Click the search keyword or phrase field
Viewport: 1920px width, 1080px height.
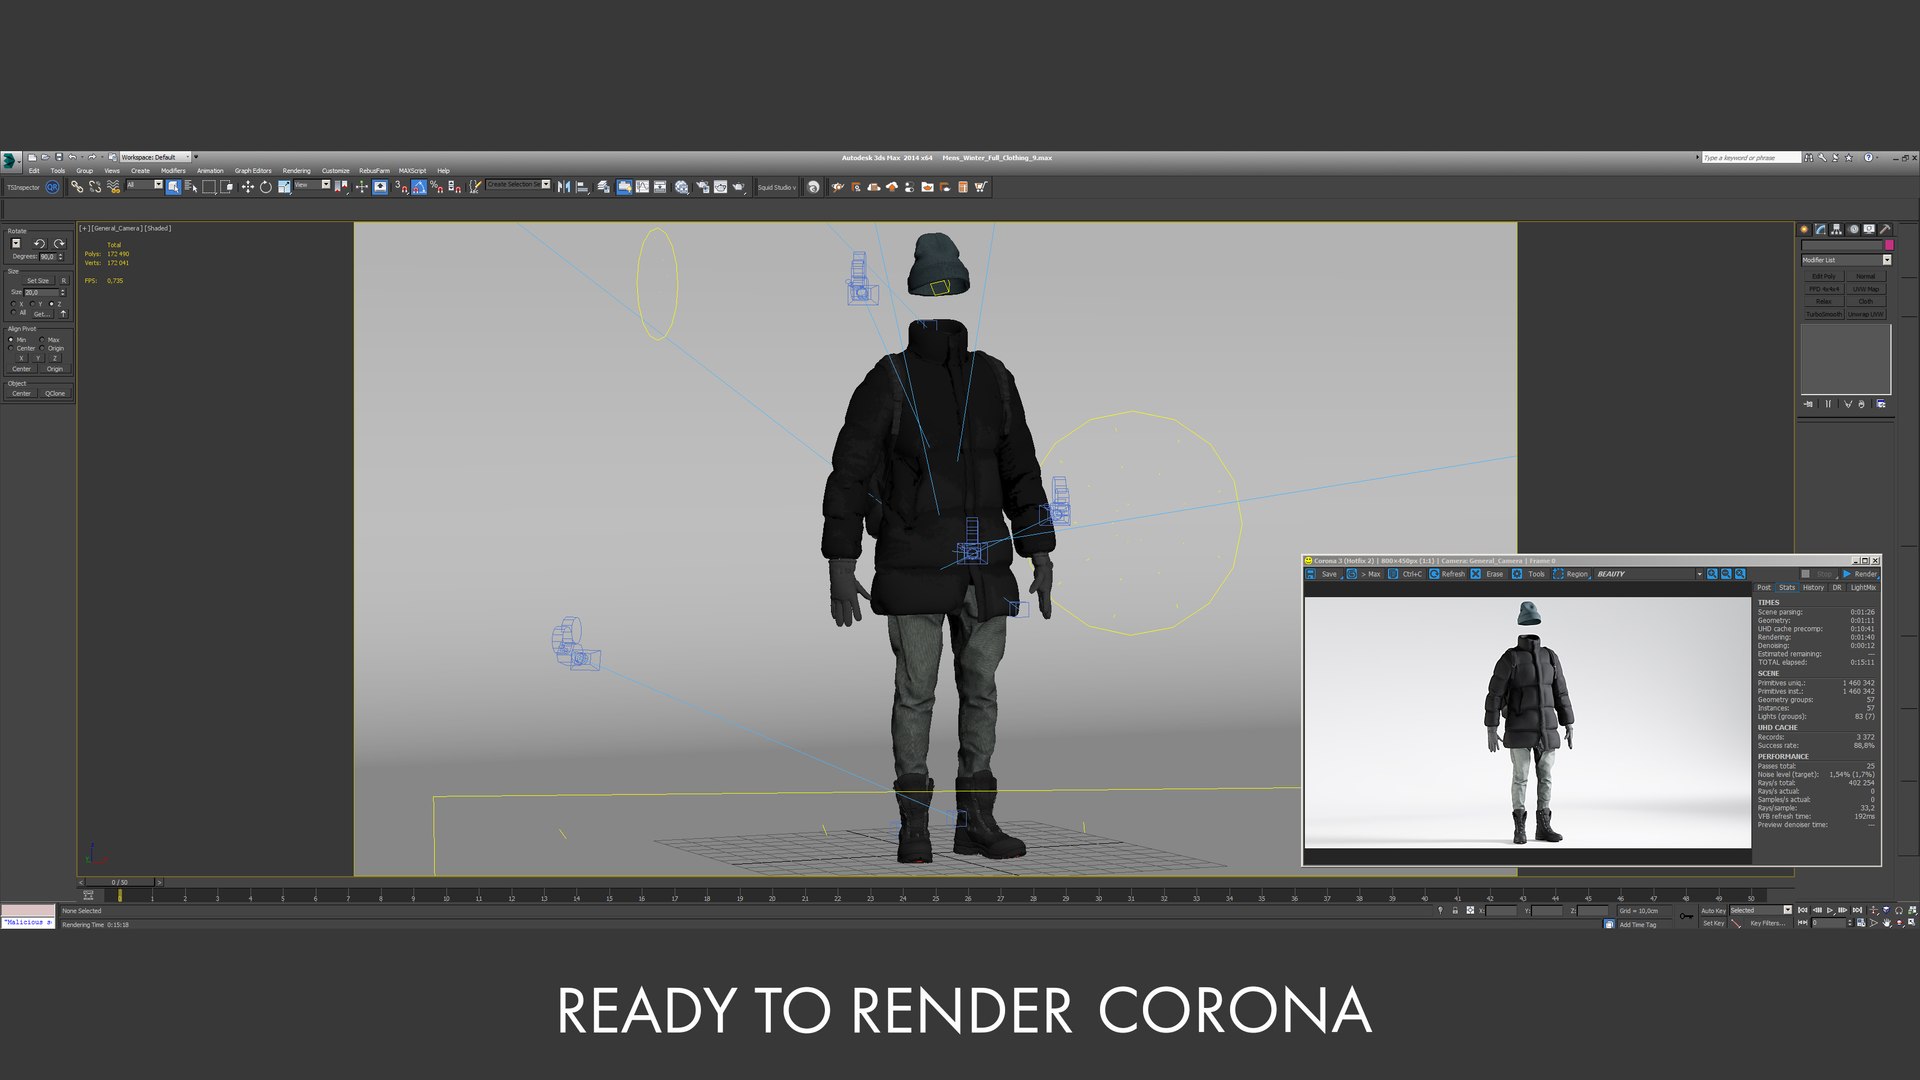[1750, 158]
